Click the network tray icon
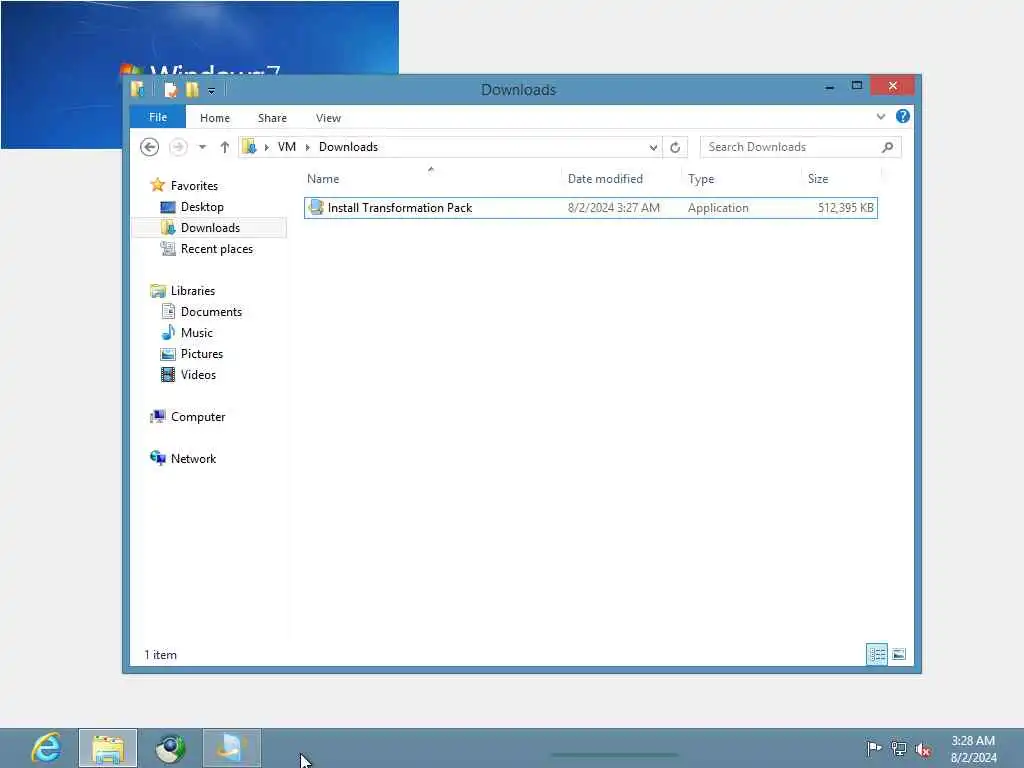The image size is (1024, 768). (899, 749)
